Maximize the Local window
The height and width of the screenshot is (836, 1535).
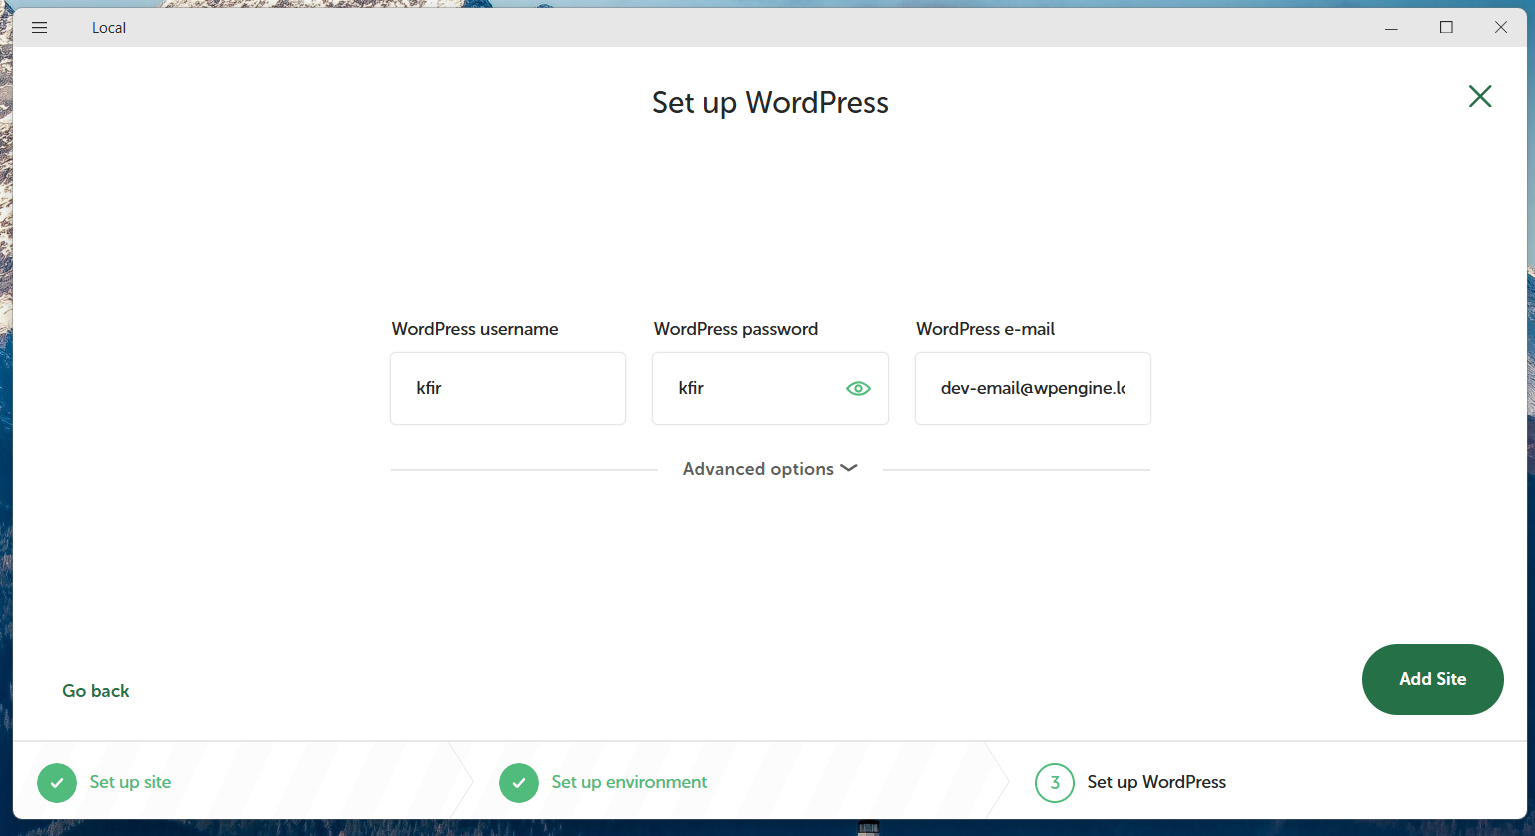tap(1446, 28)
